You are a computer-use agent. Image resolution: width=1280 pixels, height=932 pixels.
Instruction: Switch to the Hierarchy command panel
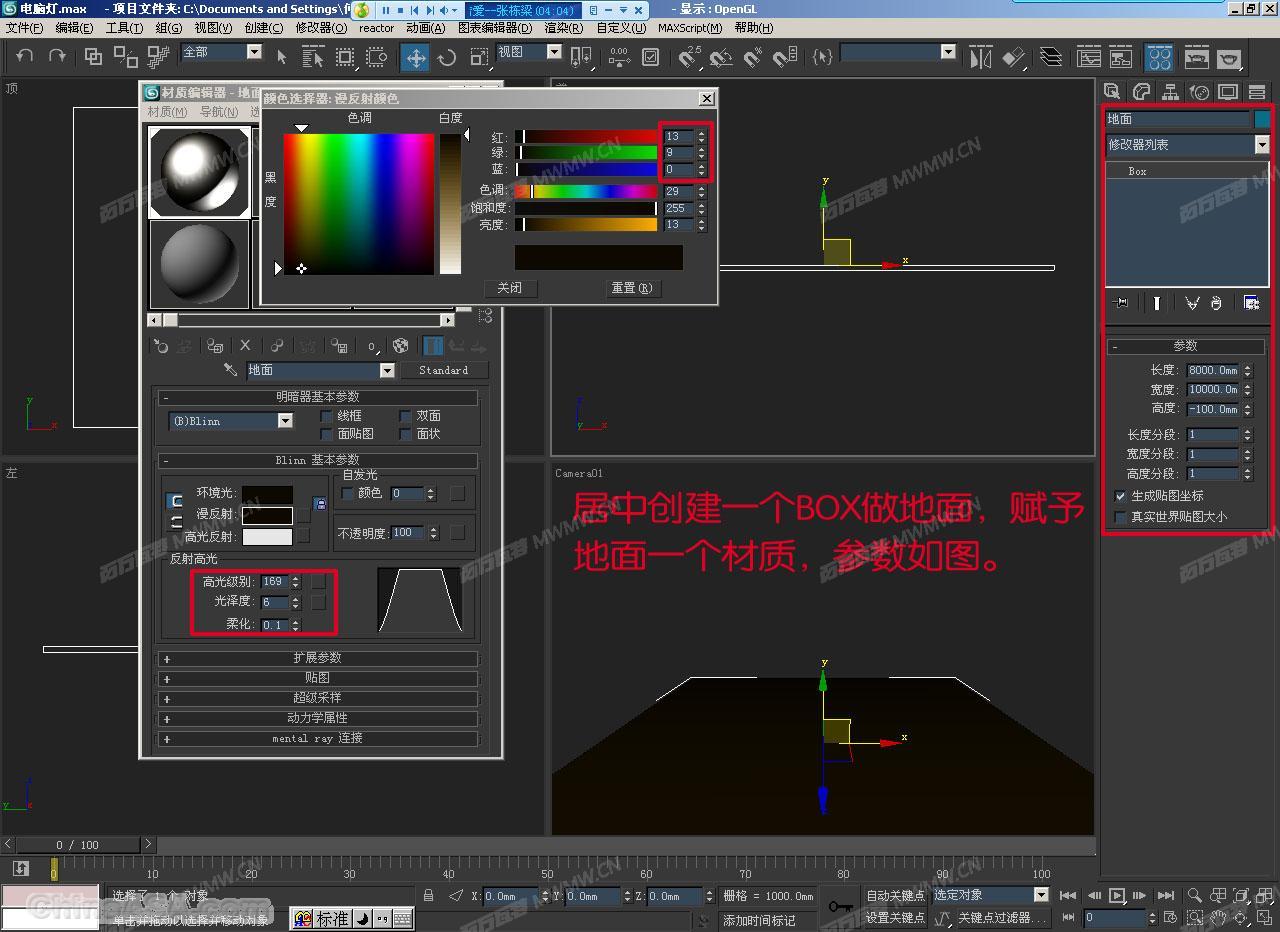[1170, 92]
